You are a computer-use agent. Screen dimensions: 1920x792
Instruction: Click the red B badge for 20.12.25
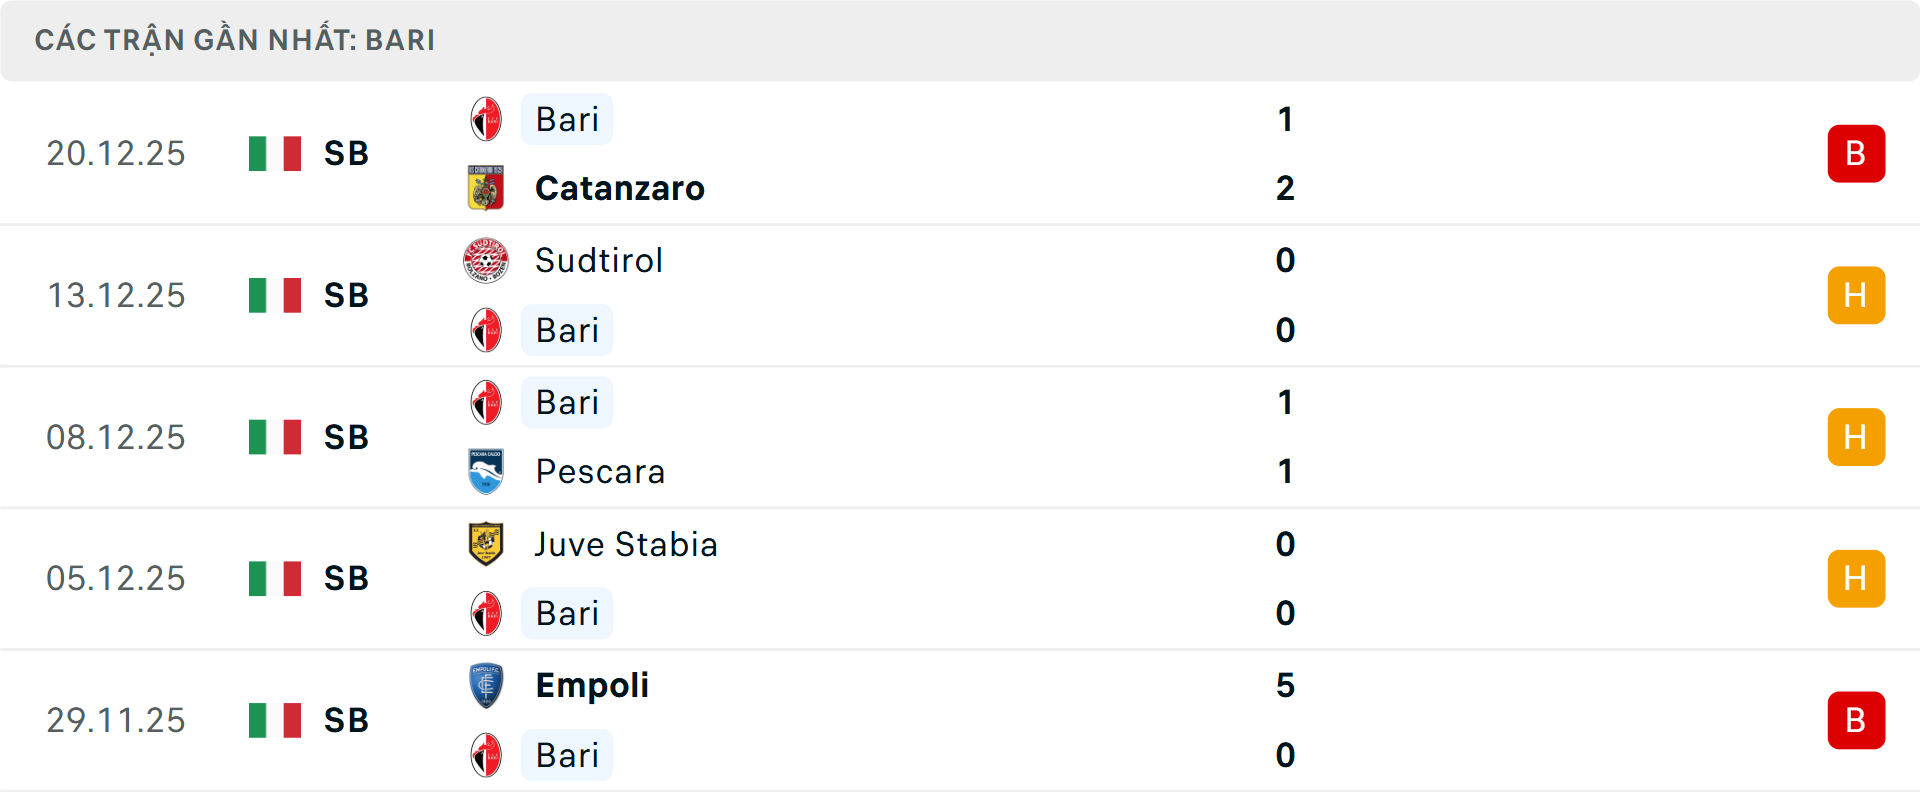[x=1856, y=153]
